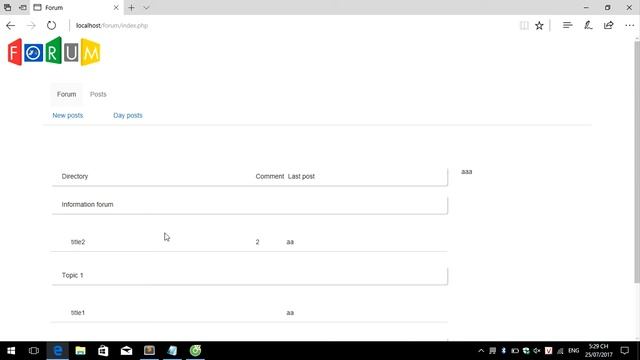Add page to favorites star
Screen dimensions: 640x360
[539, 25]
